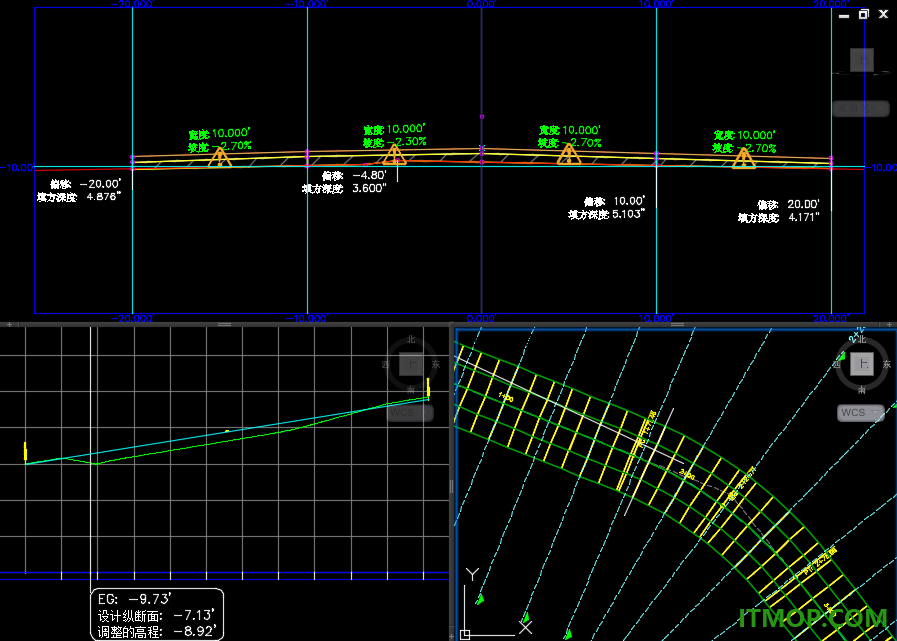
Task: Click the -10.00 elevation label on the section's left axis
Action: [x=17, y=168]
